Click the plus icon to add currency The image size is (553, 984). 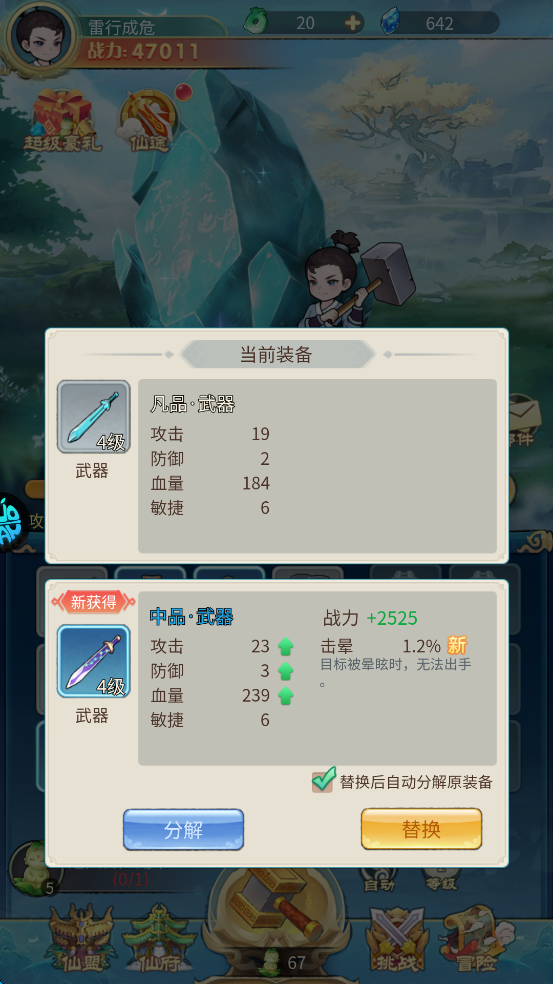353,23
